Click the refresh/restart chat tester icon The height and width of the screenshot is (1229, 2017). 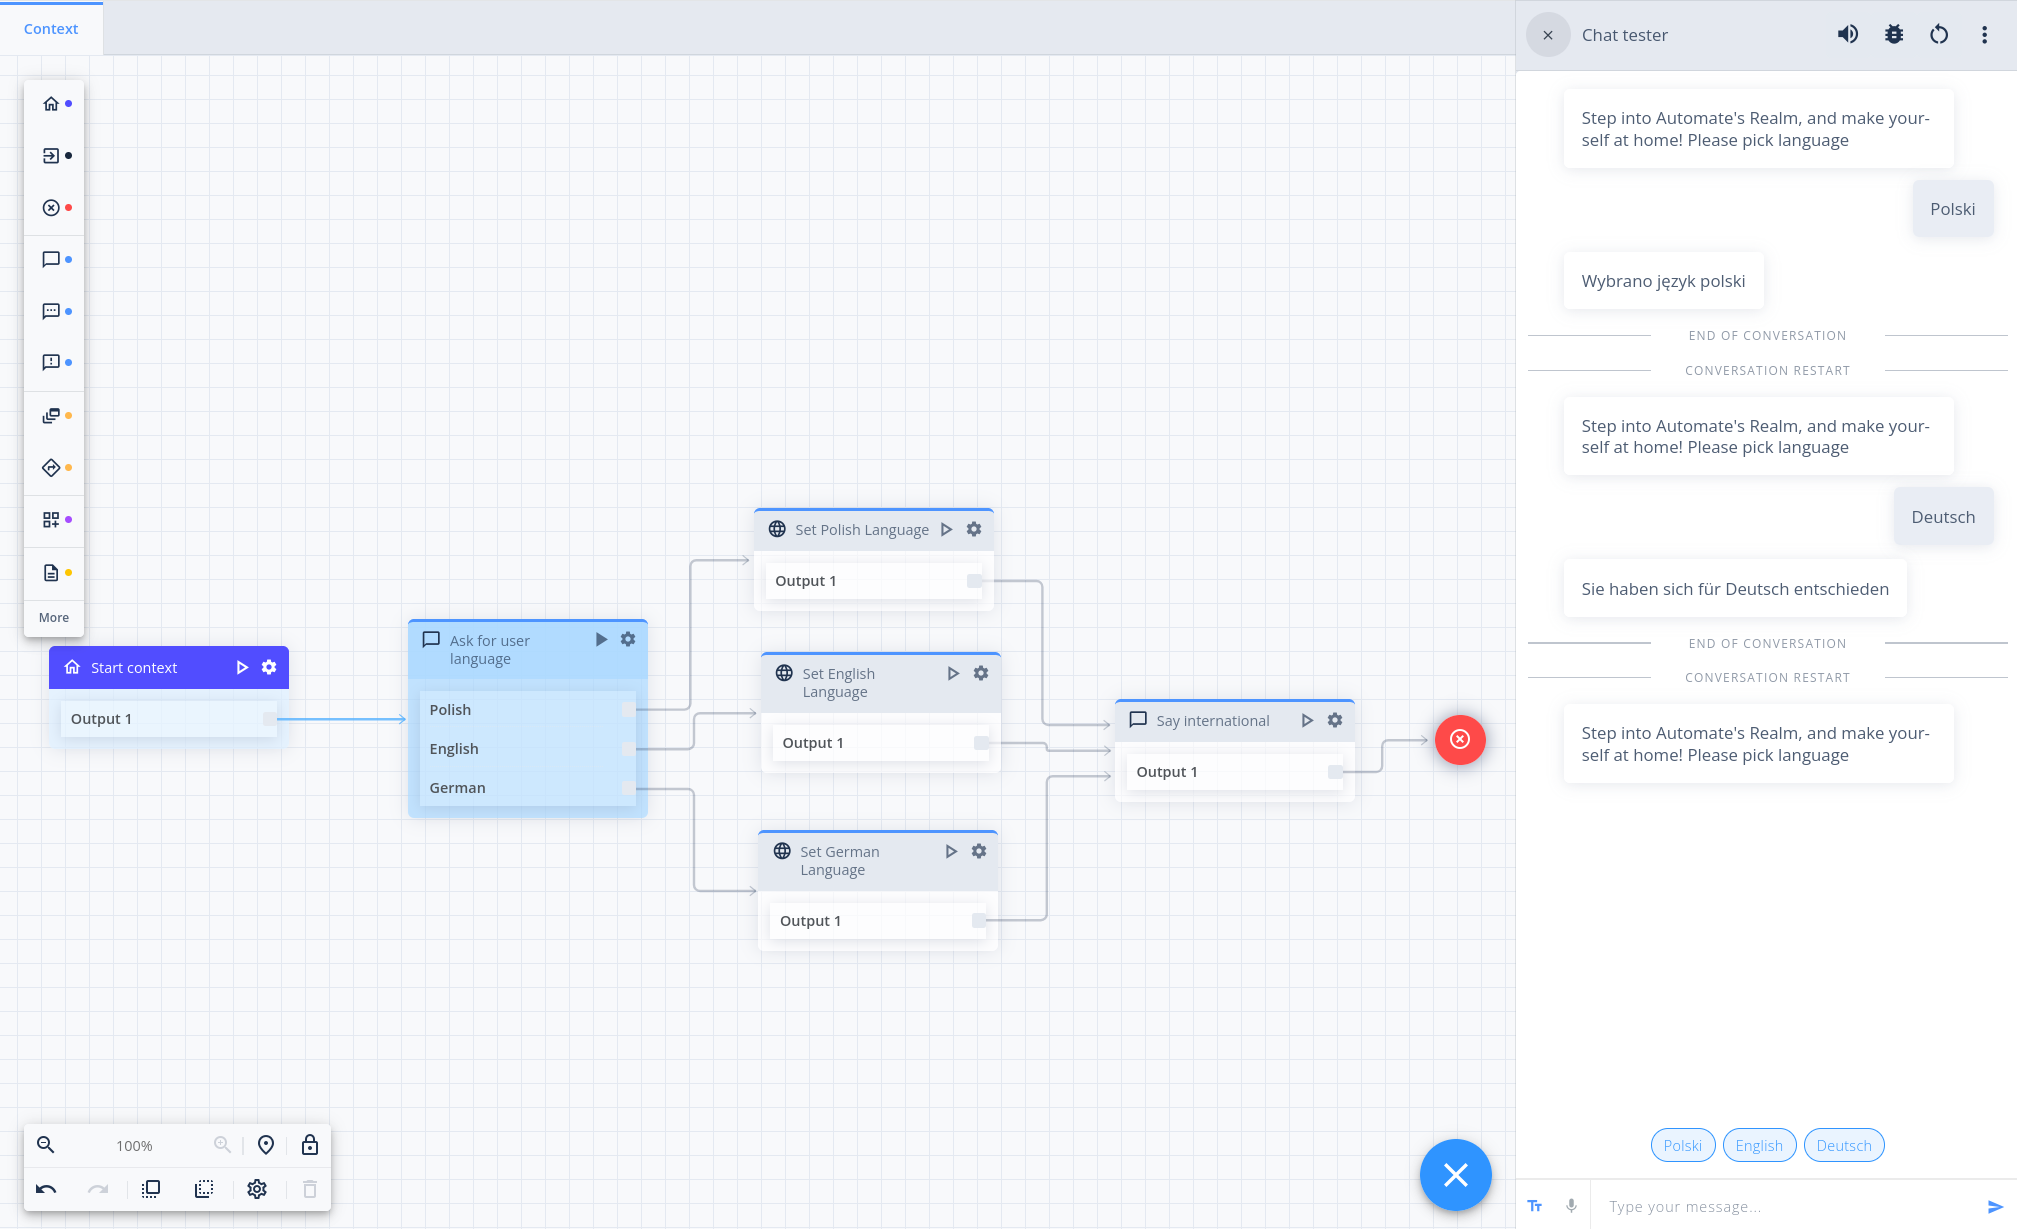pyautogui.click(x=1941, y=35)
